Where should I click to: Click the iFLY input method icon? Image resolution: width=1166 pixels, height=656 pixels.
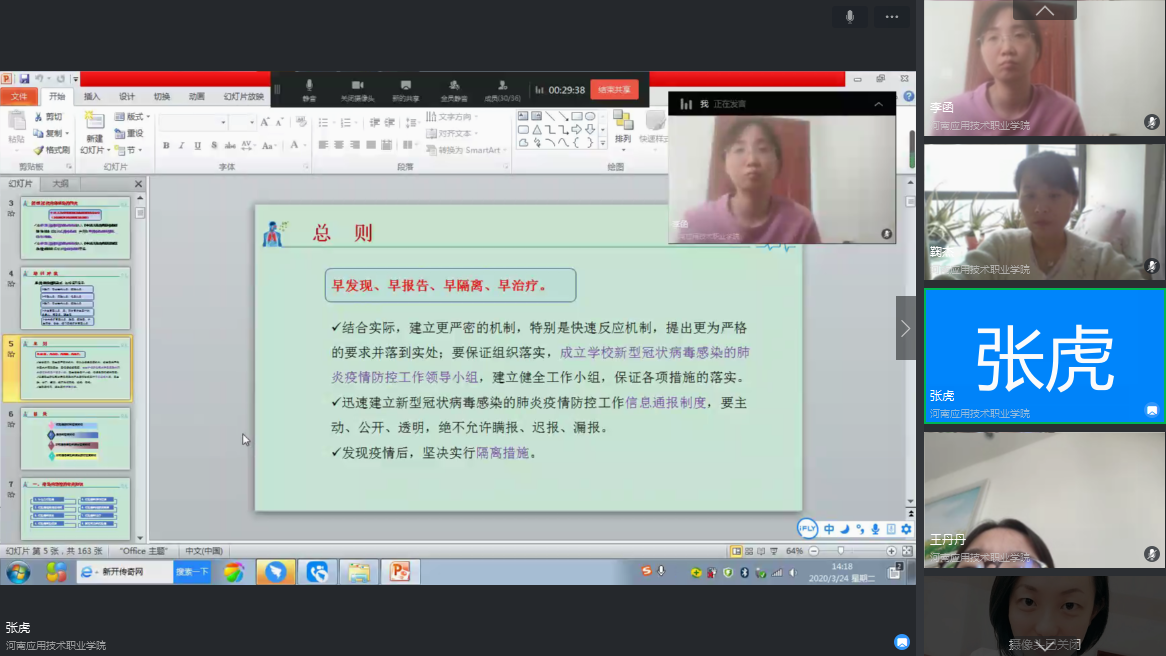(807, 528)
